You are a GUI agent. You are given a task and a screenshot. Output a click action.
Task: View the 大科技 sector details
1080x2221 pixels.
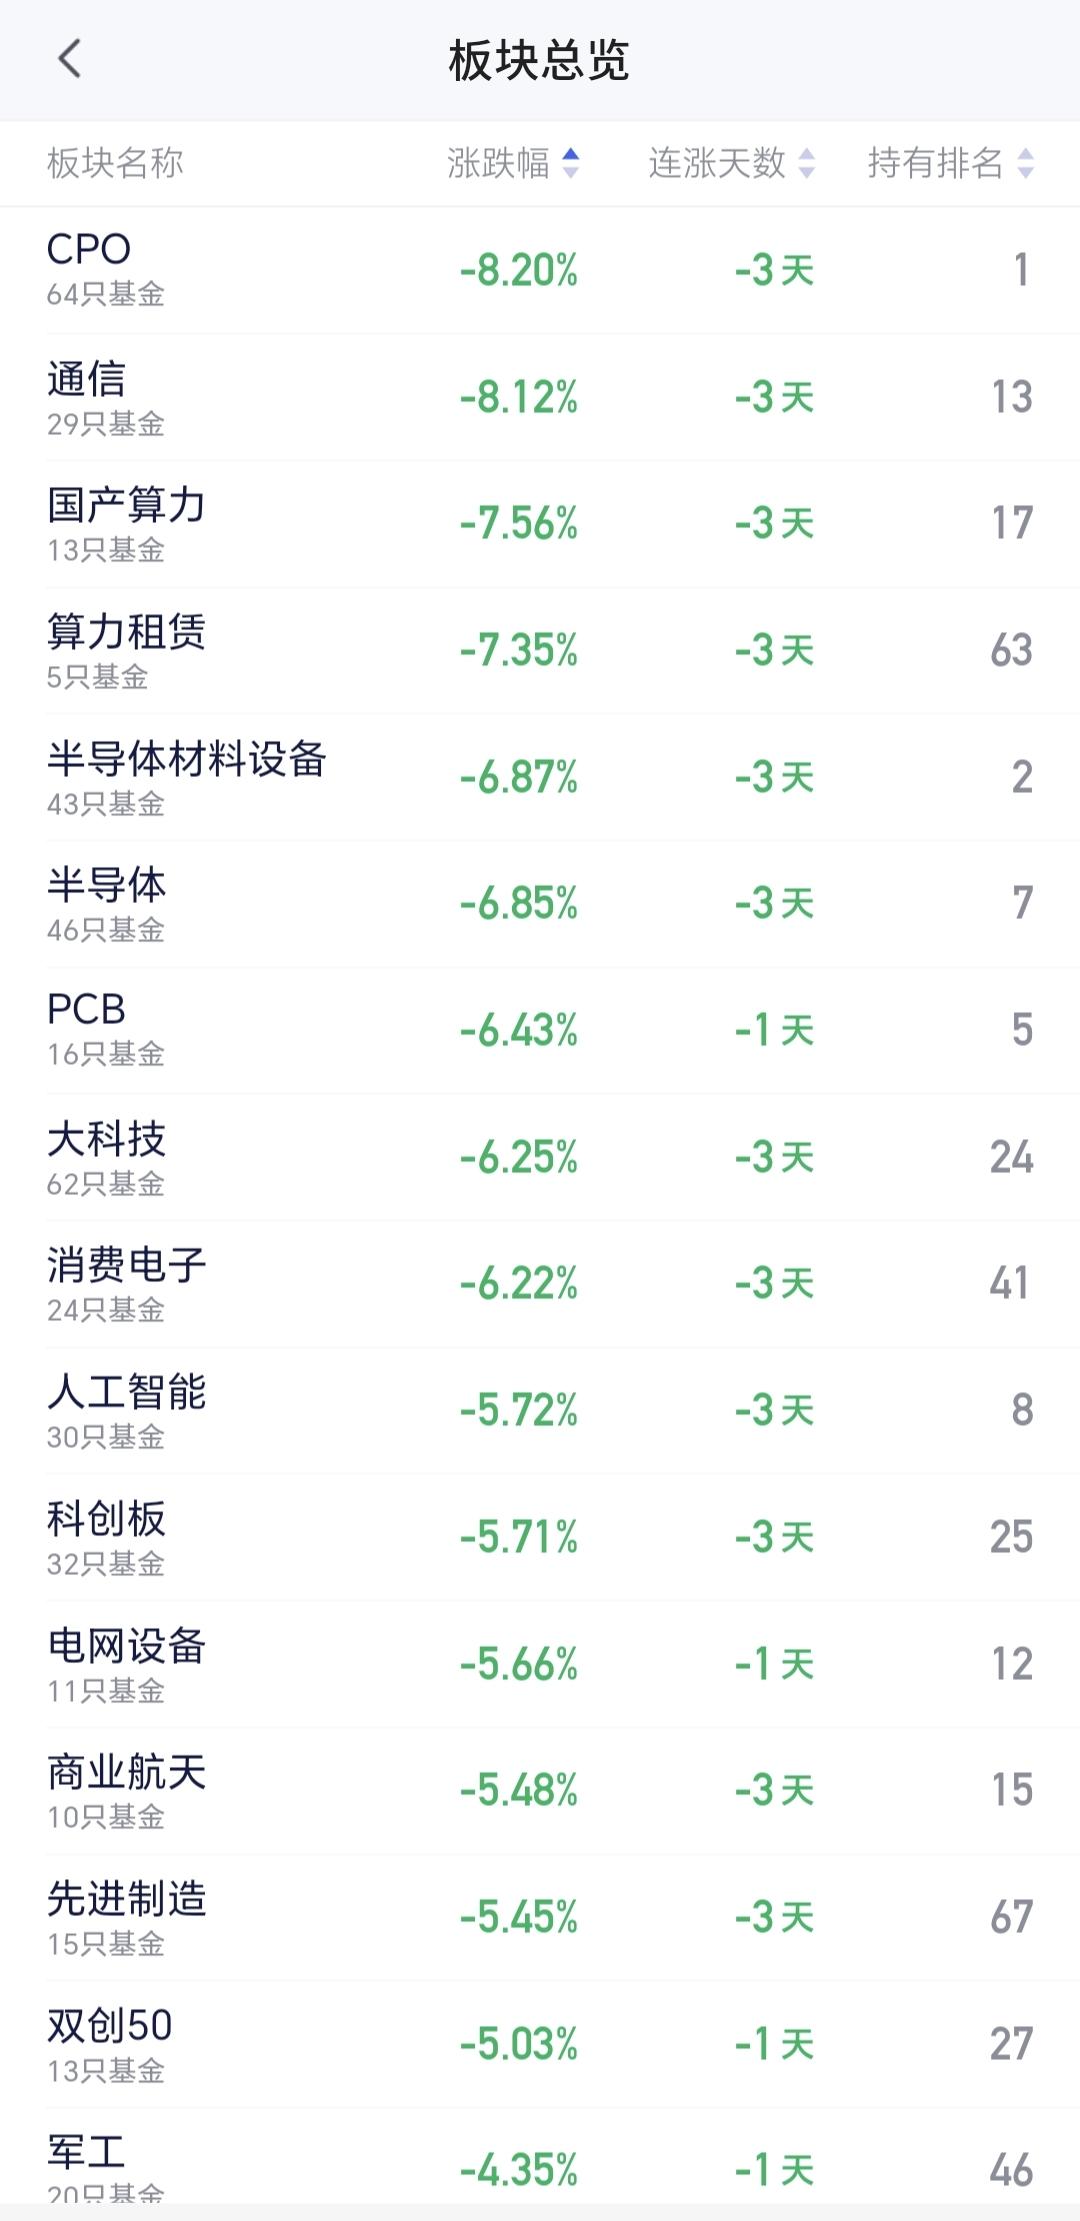coord(540,1157)
